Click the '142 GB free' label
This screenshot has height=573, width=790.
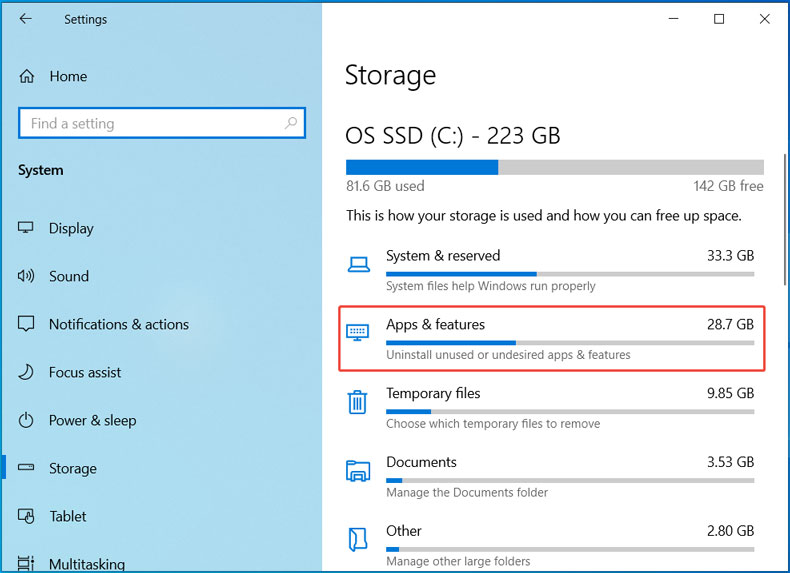click(x=729, y=186)
